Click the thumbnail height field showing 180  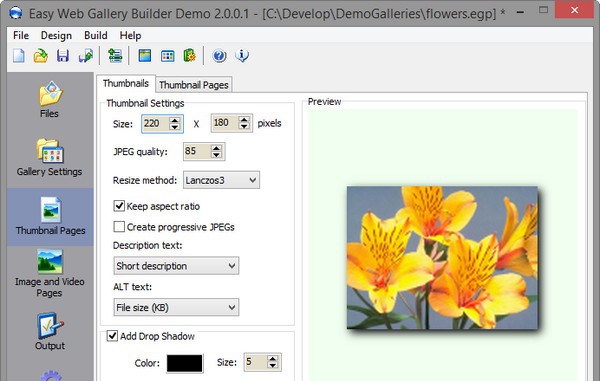click(225, 123)
